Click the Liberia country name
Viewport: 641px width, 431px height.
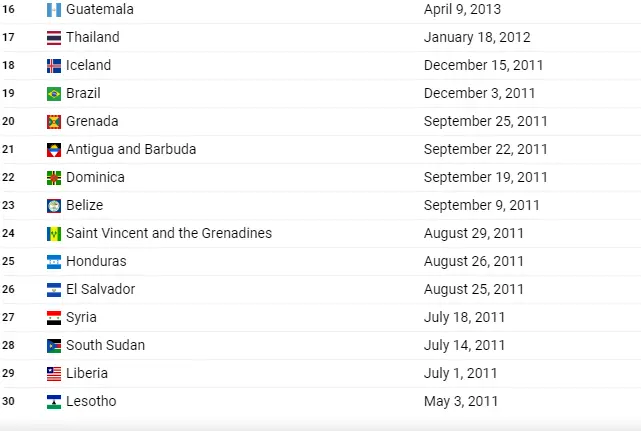click(87, 373)
